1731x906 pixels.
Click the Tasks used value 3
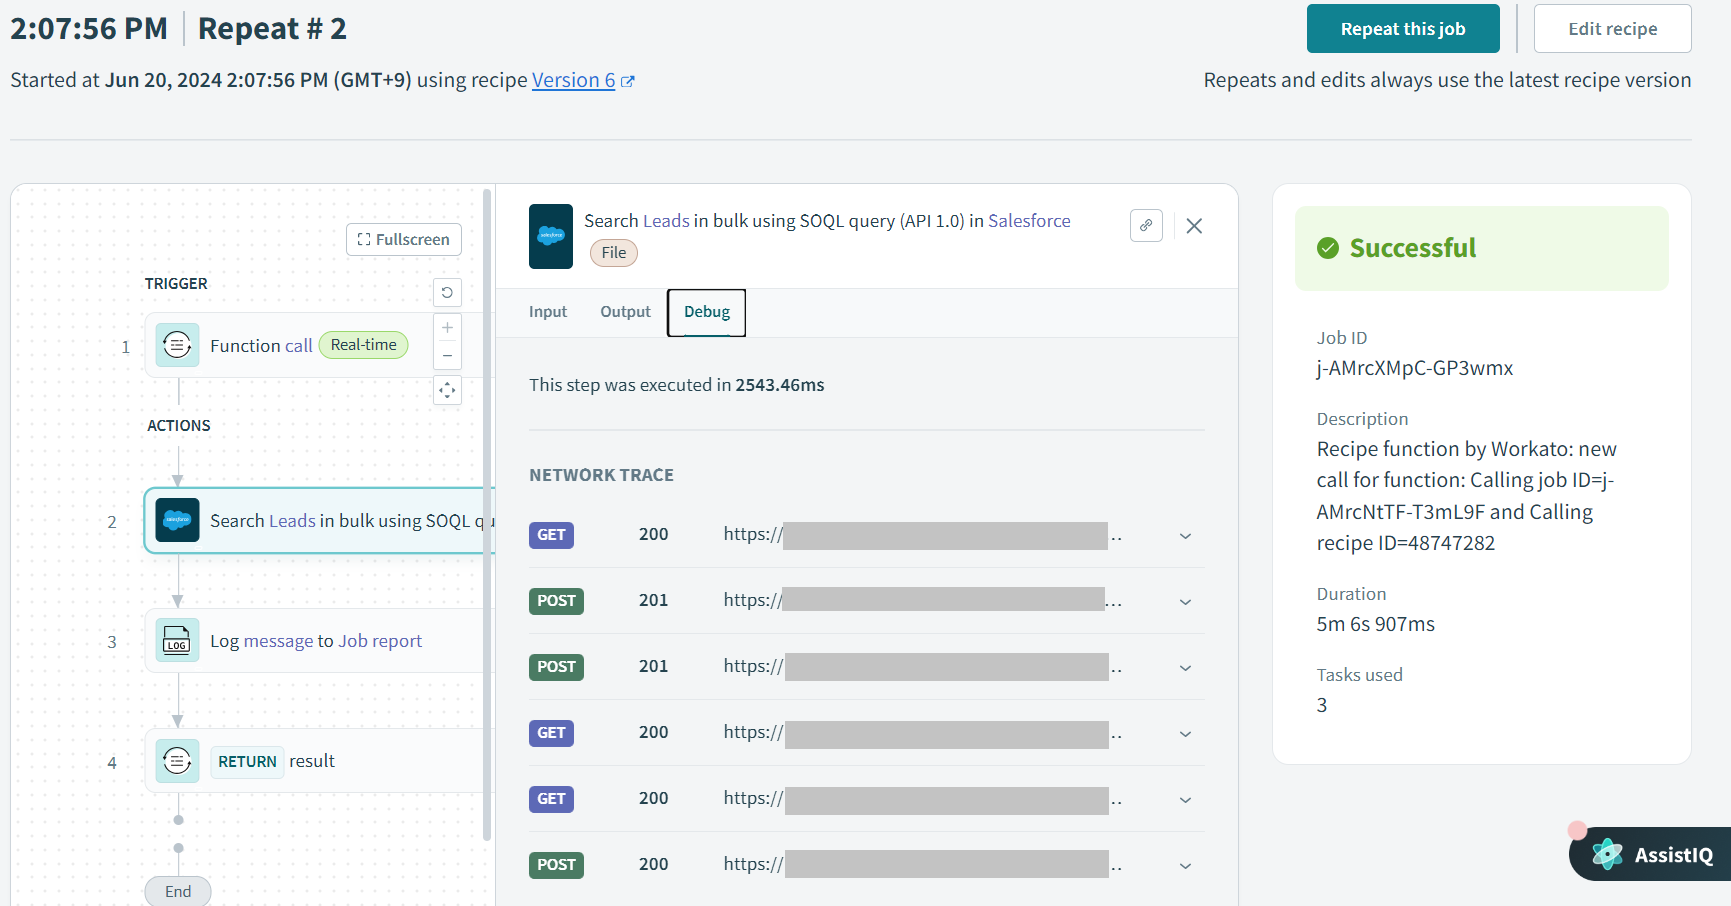click(x=1322, y=705)
